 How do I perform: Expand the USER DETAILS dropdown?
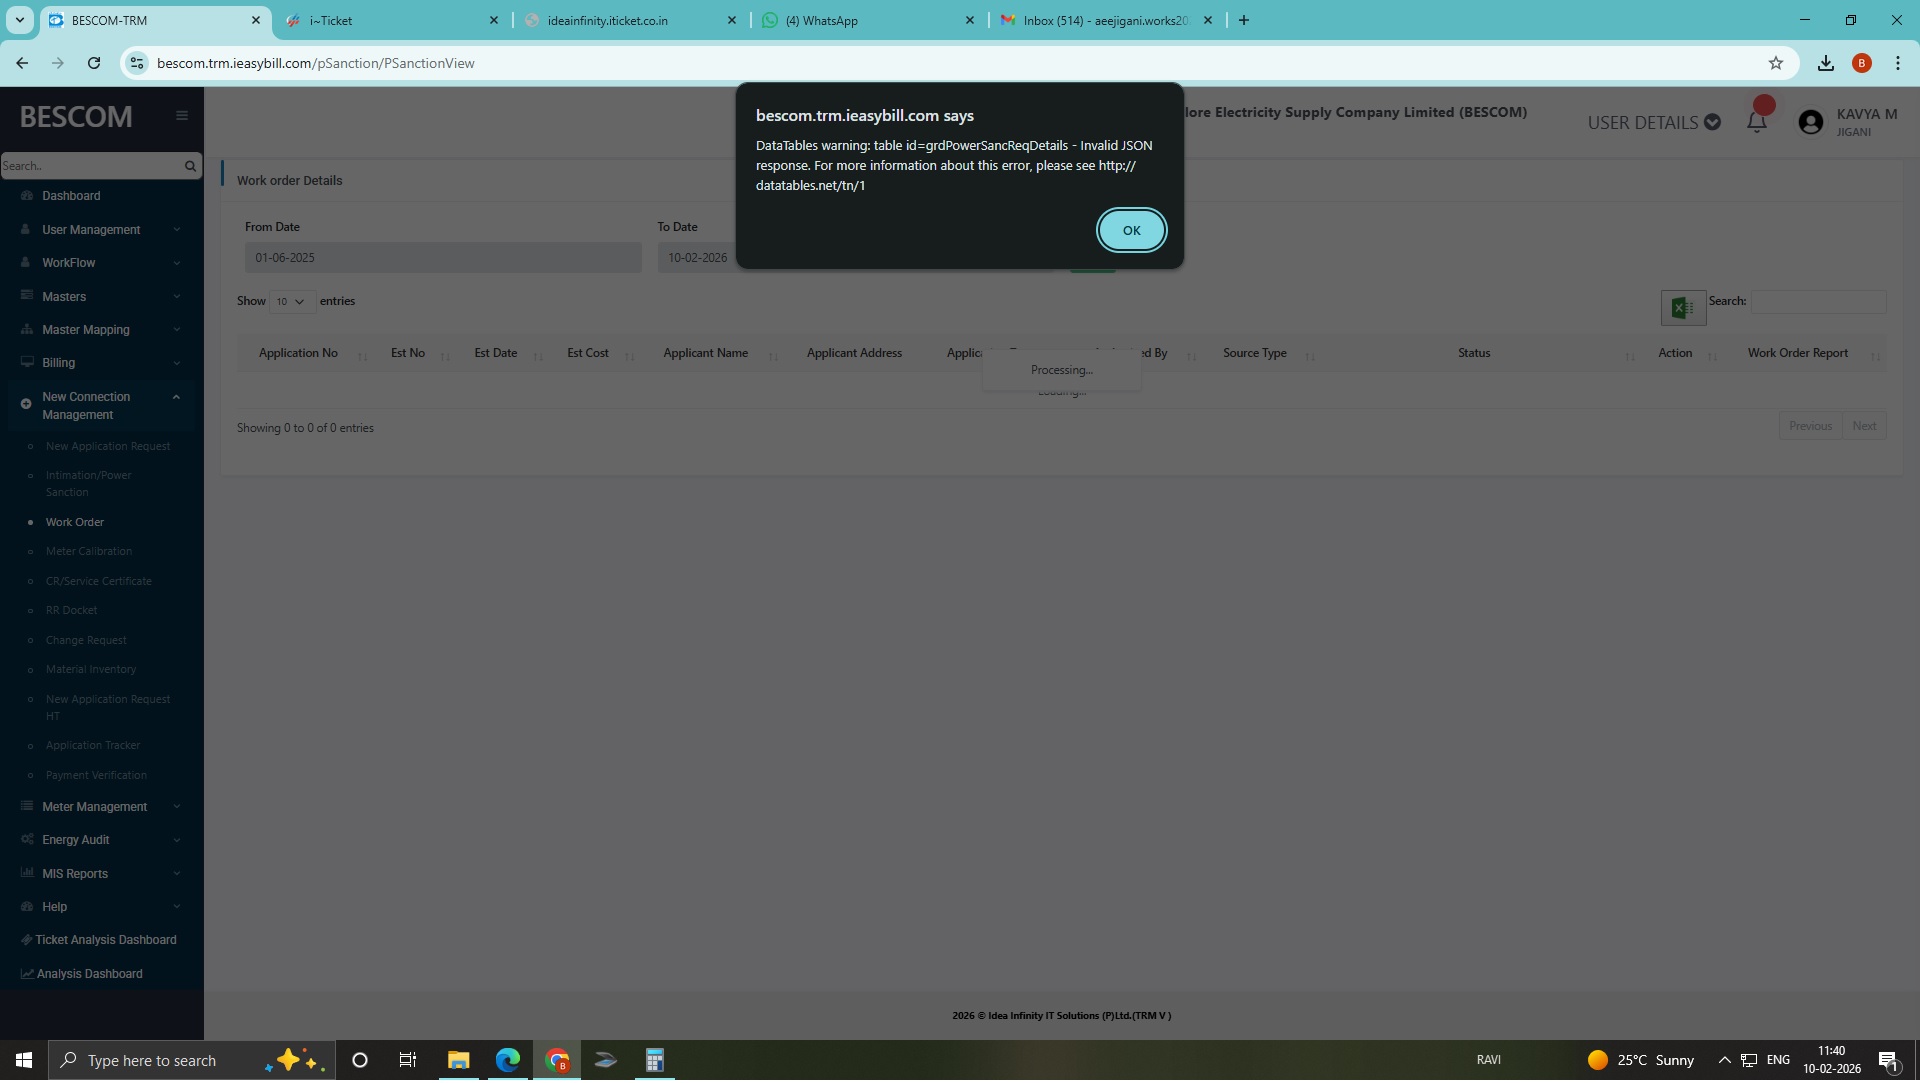[x=1653, y=122]
